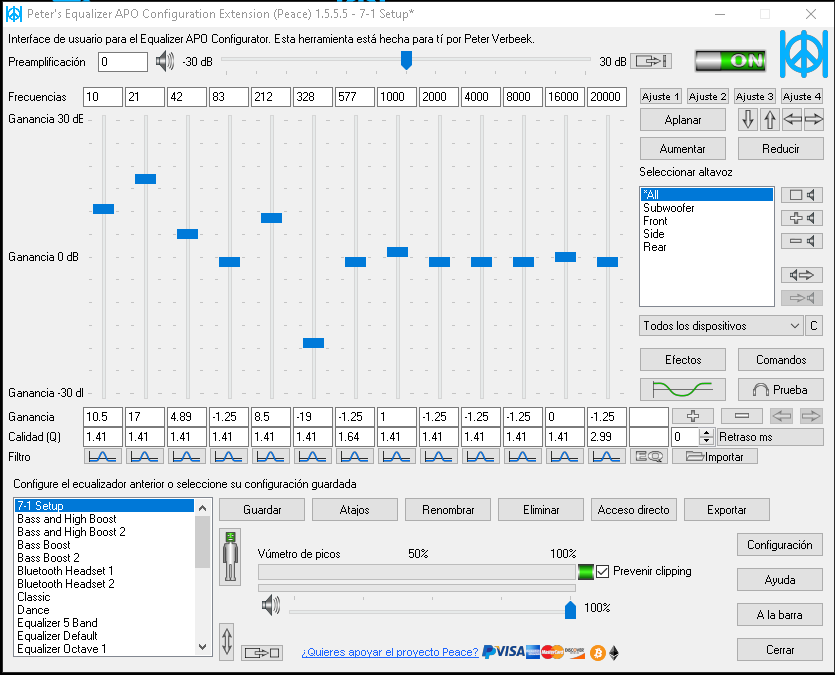Click the A la barra button
Screen dimensions: 835x675
pyautogui.click(x=780, y=615)
